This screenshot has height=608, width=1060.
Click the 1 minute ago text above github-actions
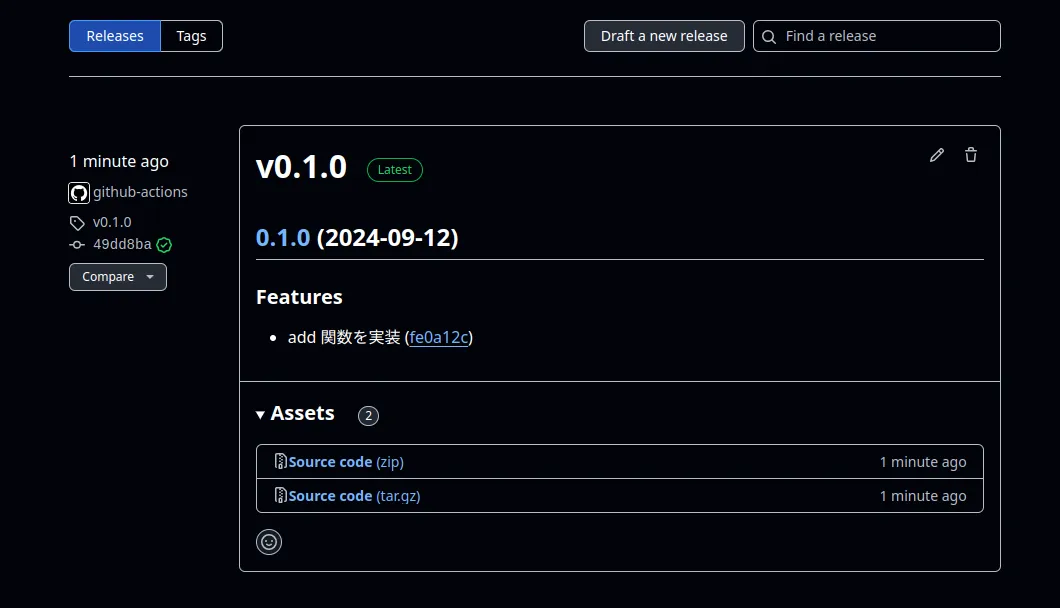pyautogui.click(x=119, y=162)
